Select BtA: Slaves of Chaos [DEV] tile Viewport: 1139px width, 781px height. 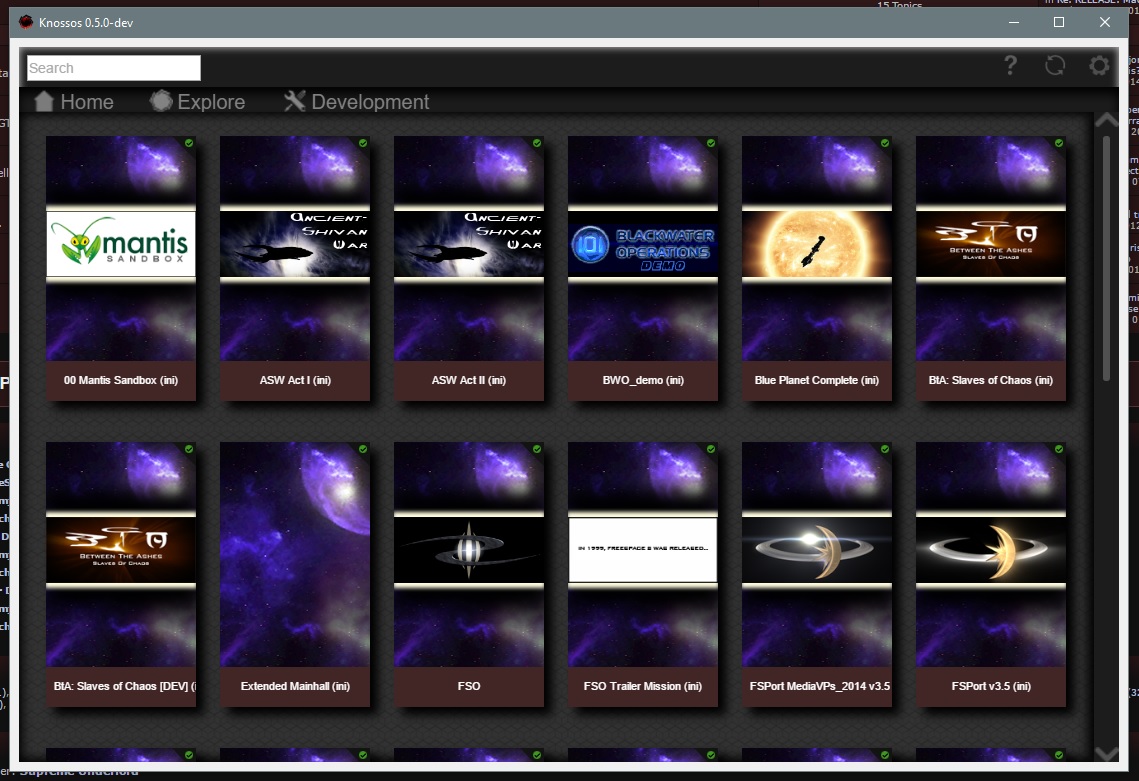(x=121, y=574)
